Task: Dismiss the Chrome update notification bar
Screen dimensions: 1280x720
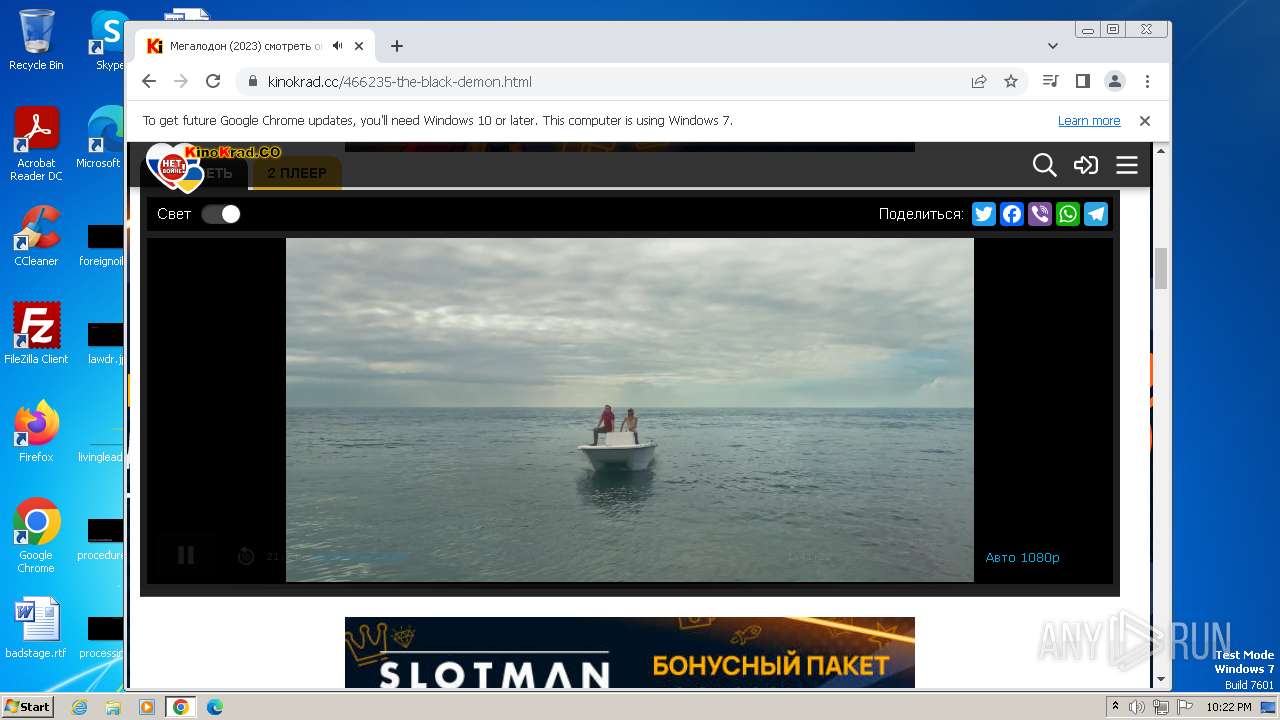Action: coord(1145,121)
